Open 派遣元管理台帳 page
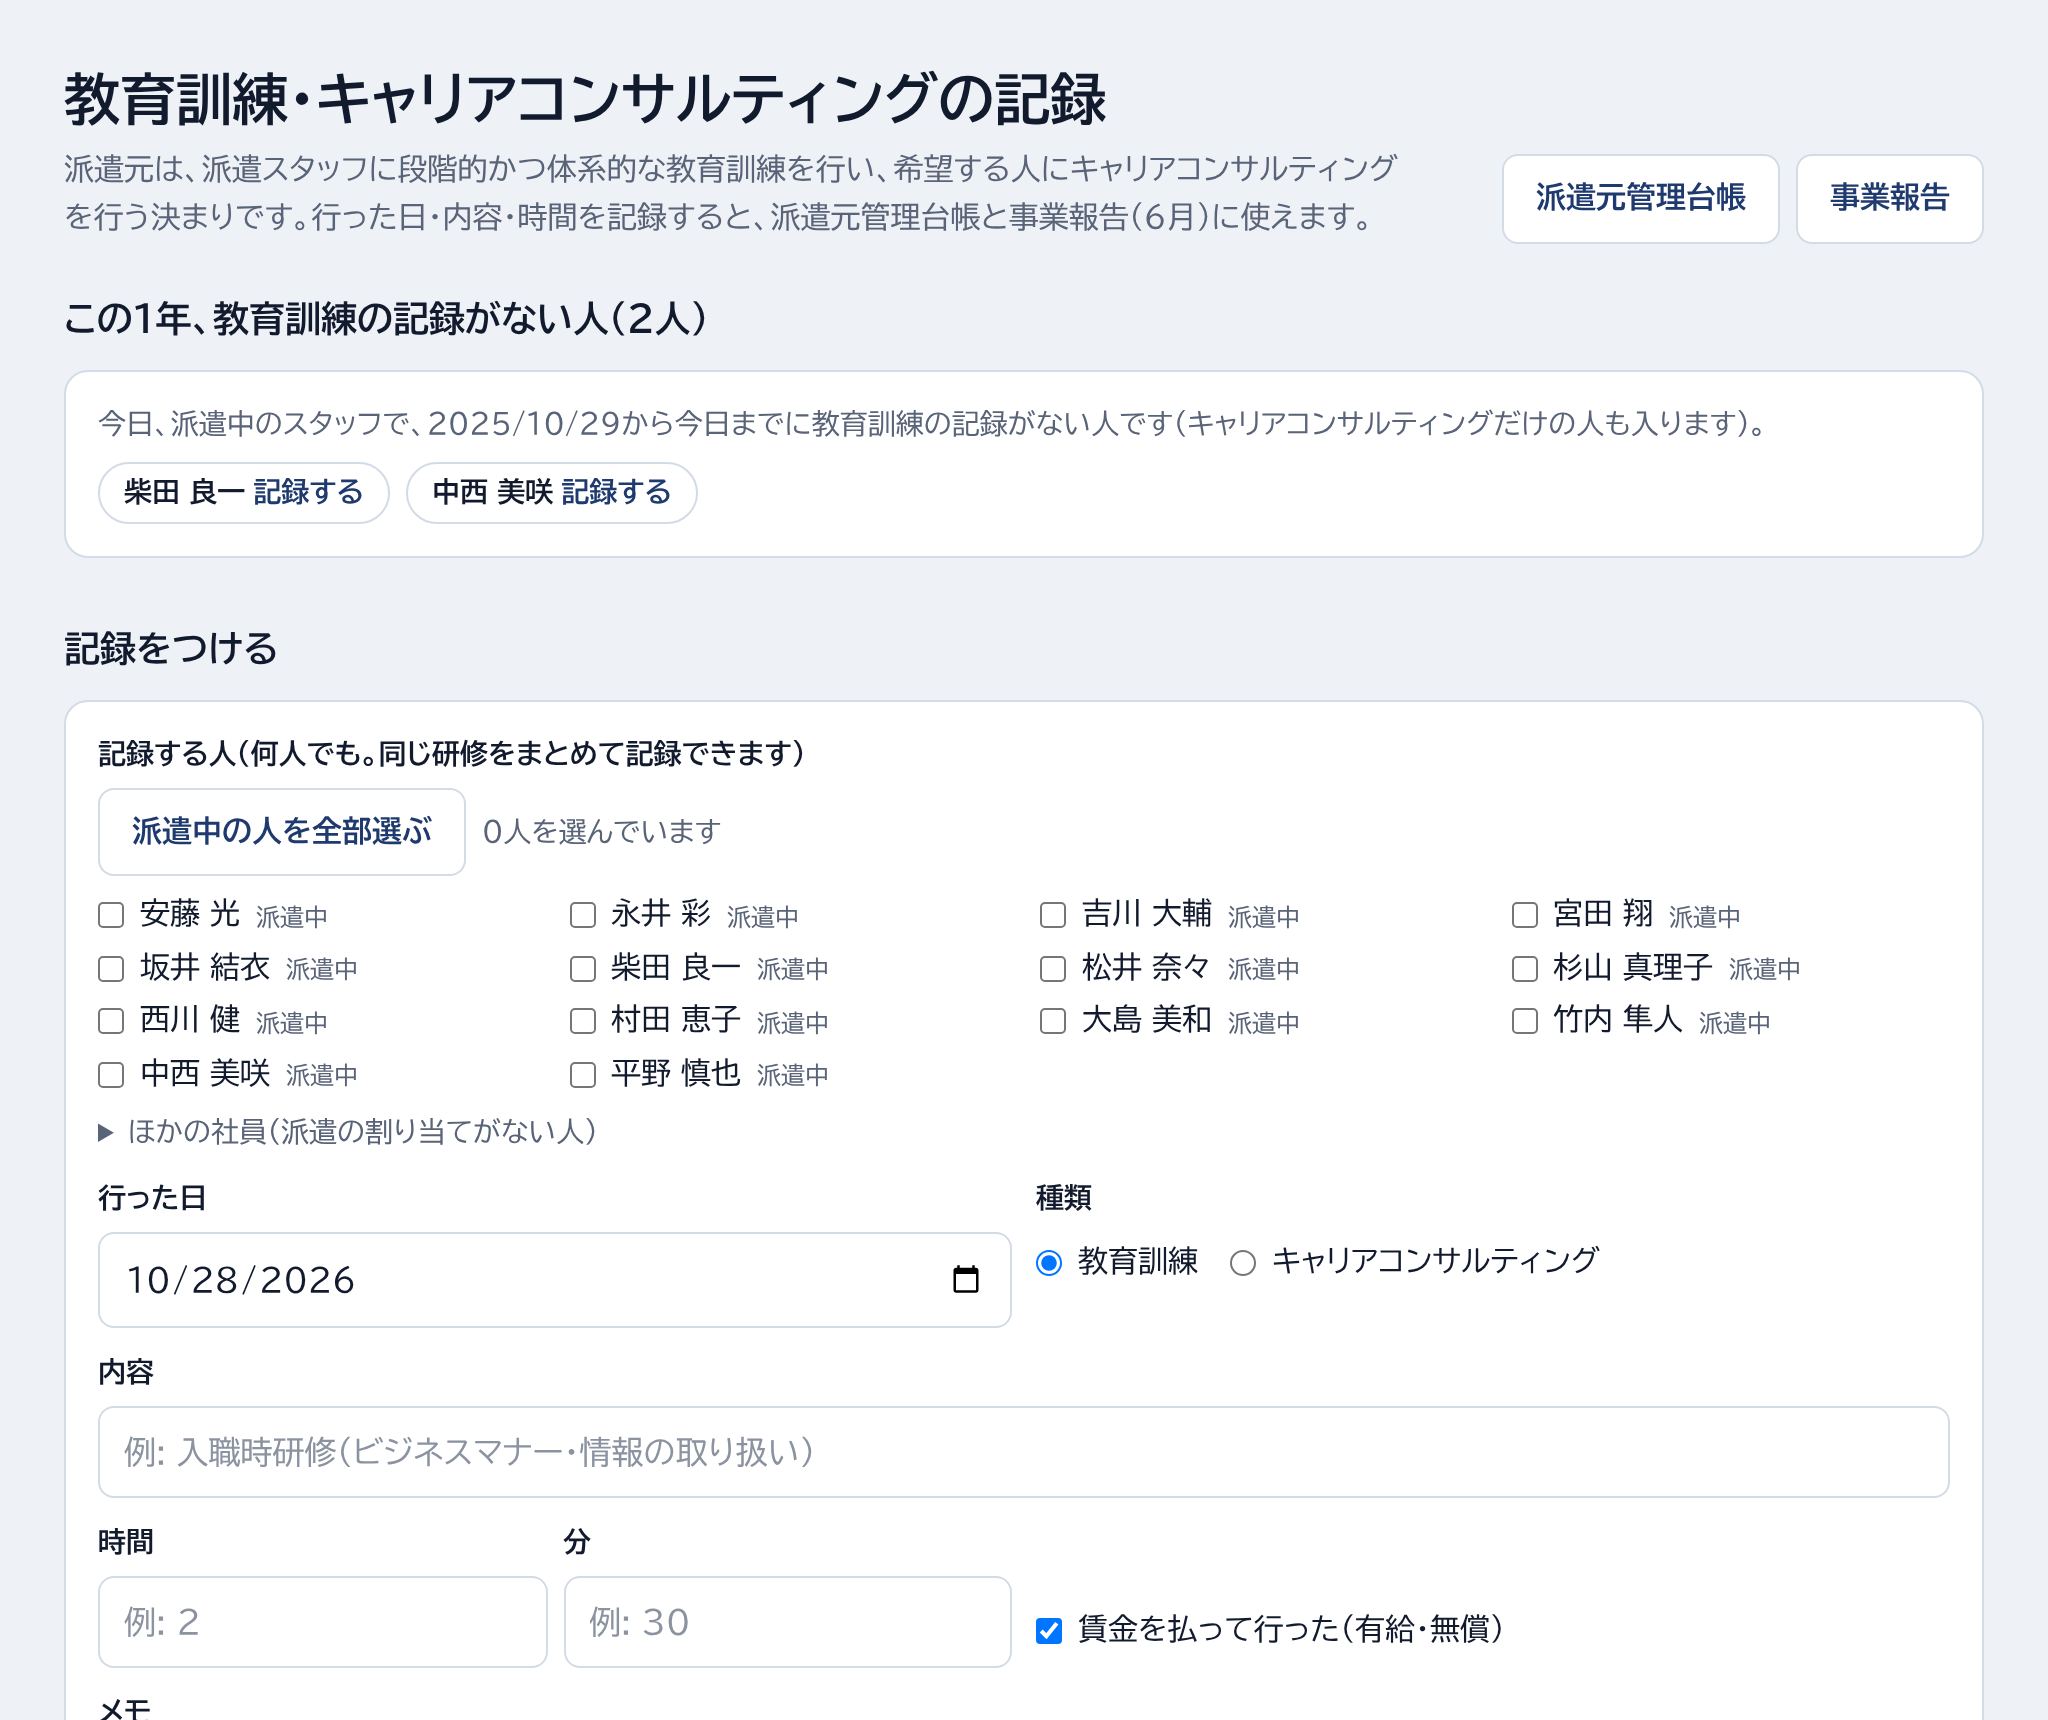This screenshot has height=1720, width=2048. 1640,198
